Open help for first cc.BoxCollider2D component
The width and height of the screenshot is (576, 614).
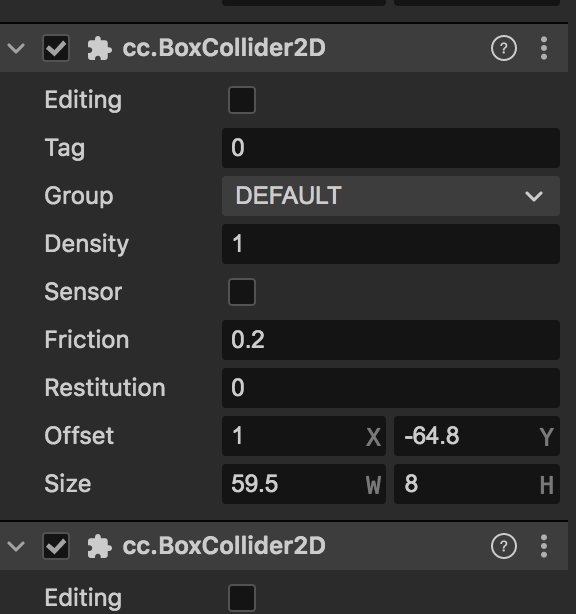pos(504,48)
